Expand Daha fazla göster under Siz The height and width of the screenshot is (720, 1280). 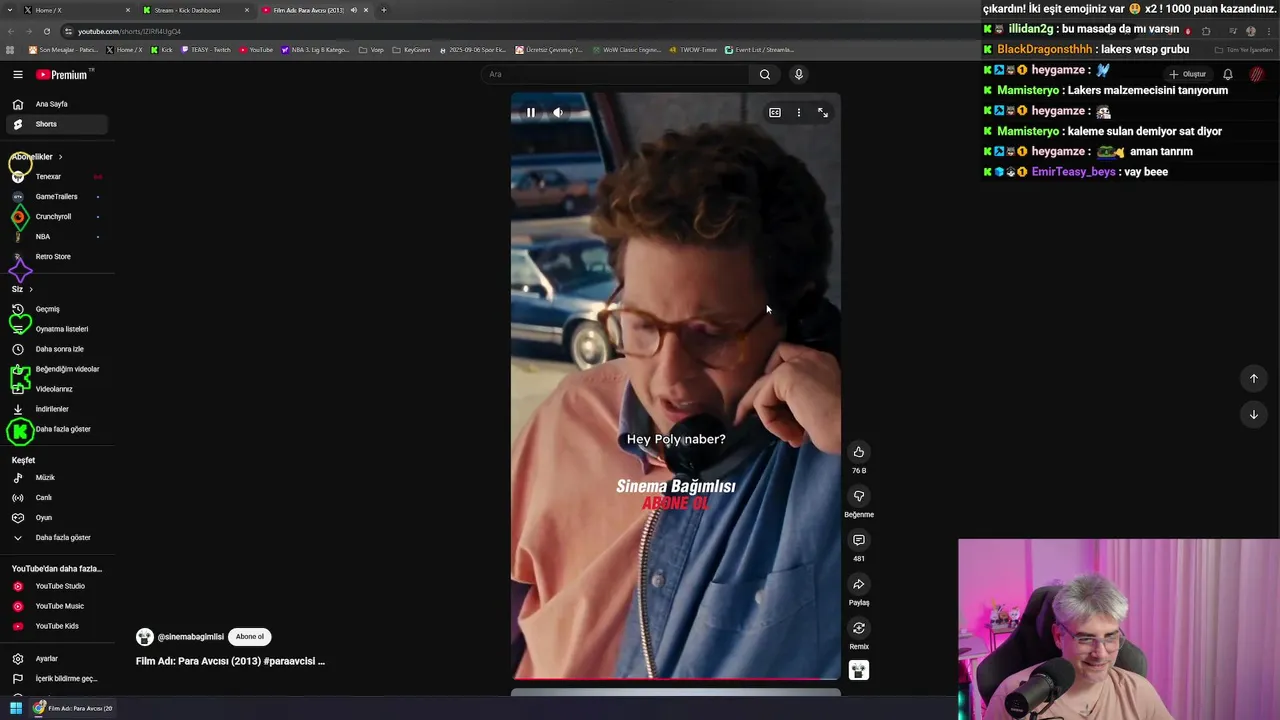[x=56, y=429]
